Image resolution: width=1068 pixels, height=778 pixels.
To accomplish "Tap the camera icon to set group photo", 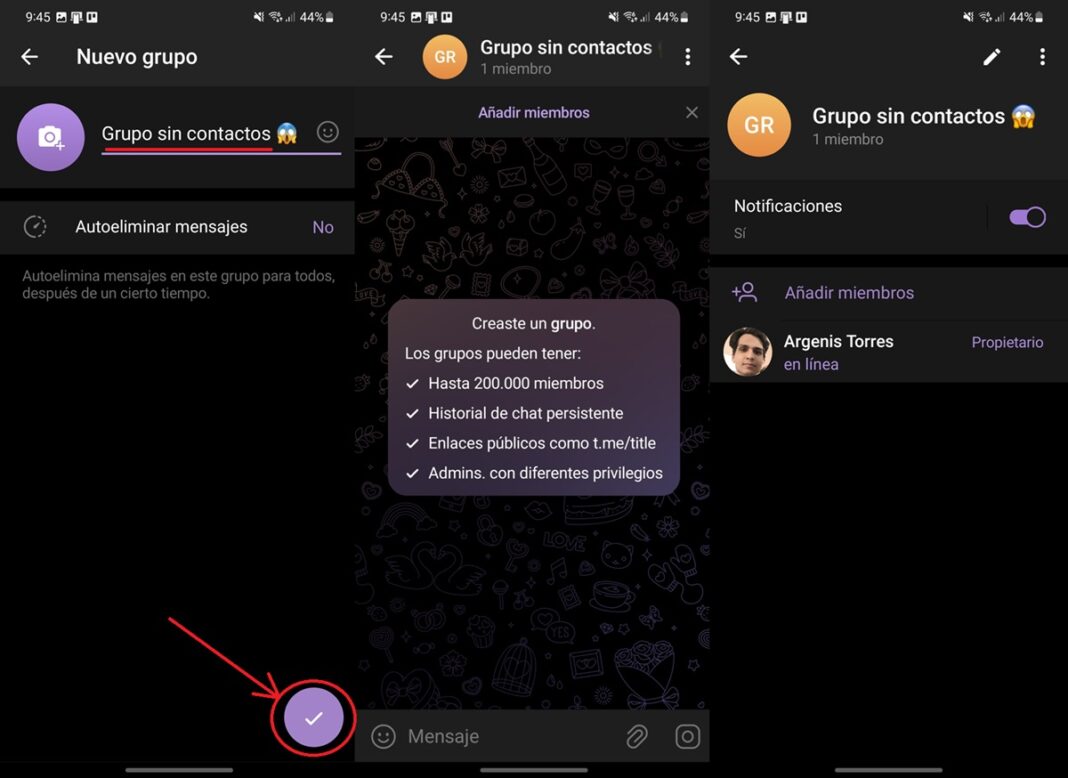I will (x=50, y=137).
